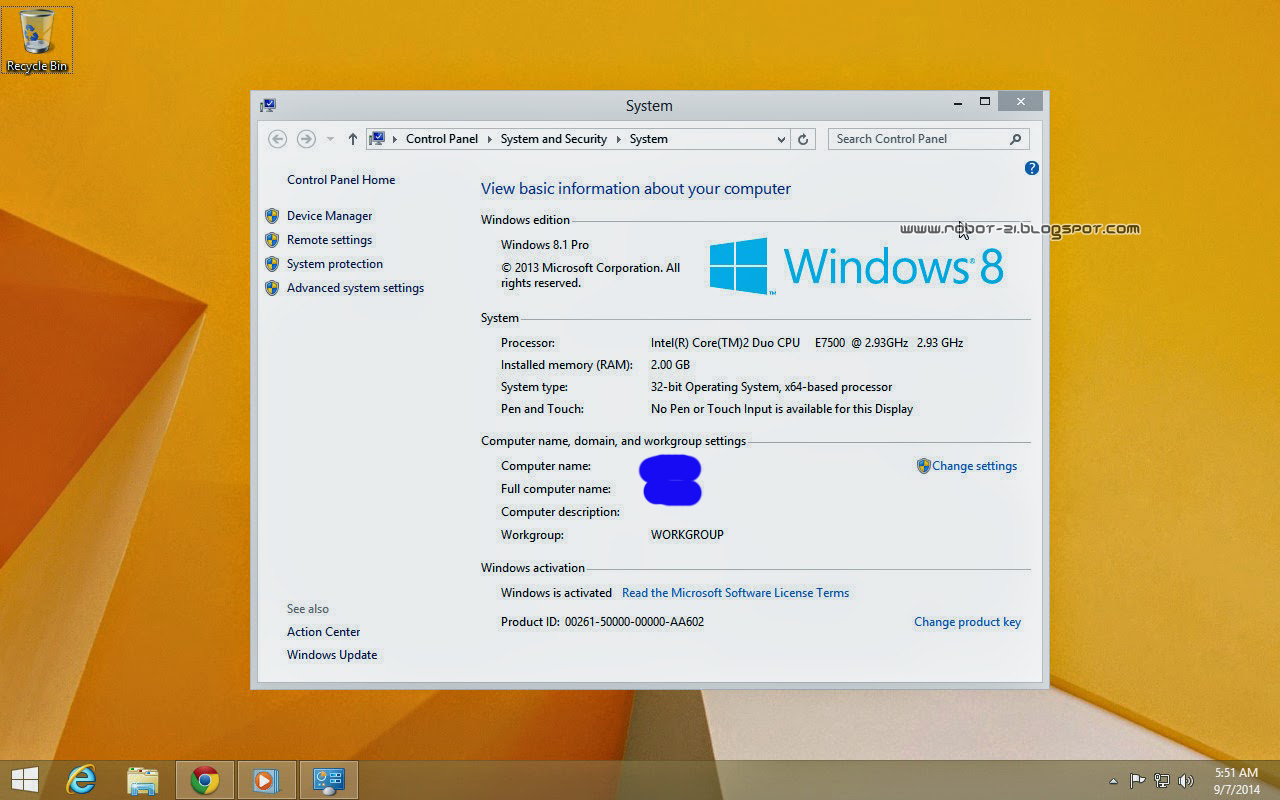Click the network tray icon
This screenshot has width=1280, height=800.
pyautogui.click(x=1162, y=781)
